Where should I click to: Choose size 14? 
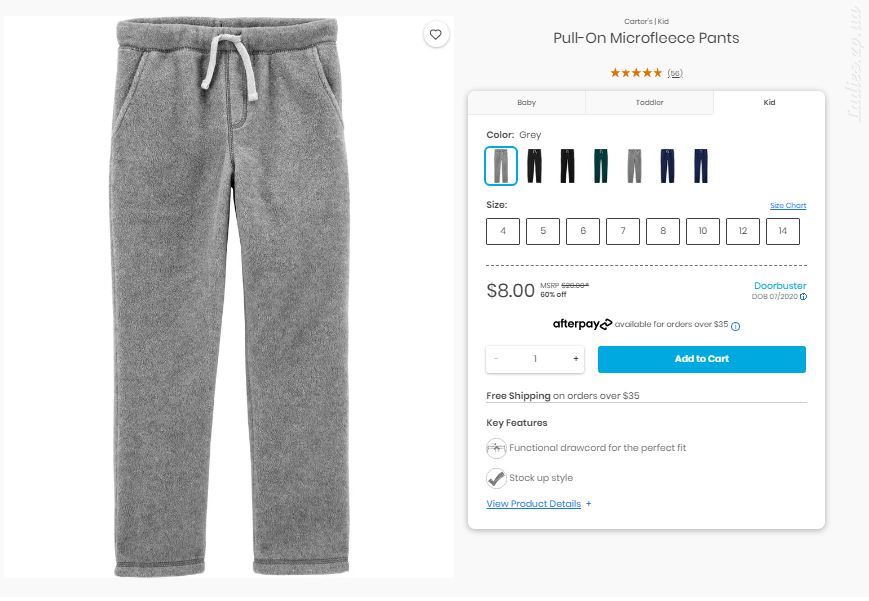click(x=783, y=231)
